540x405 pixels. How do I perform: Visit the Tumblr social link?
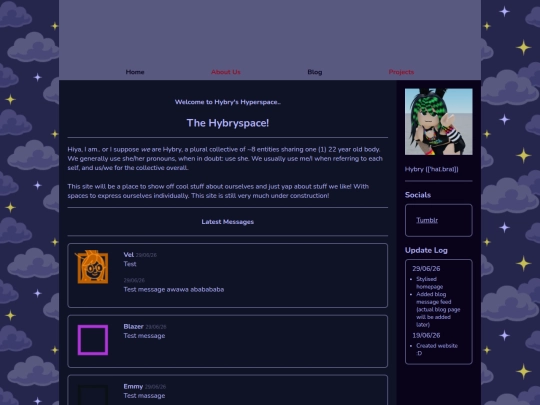click(427, 220)
